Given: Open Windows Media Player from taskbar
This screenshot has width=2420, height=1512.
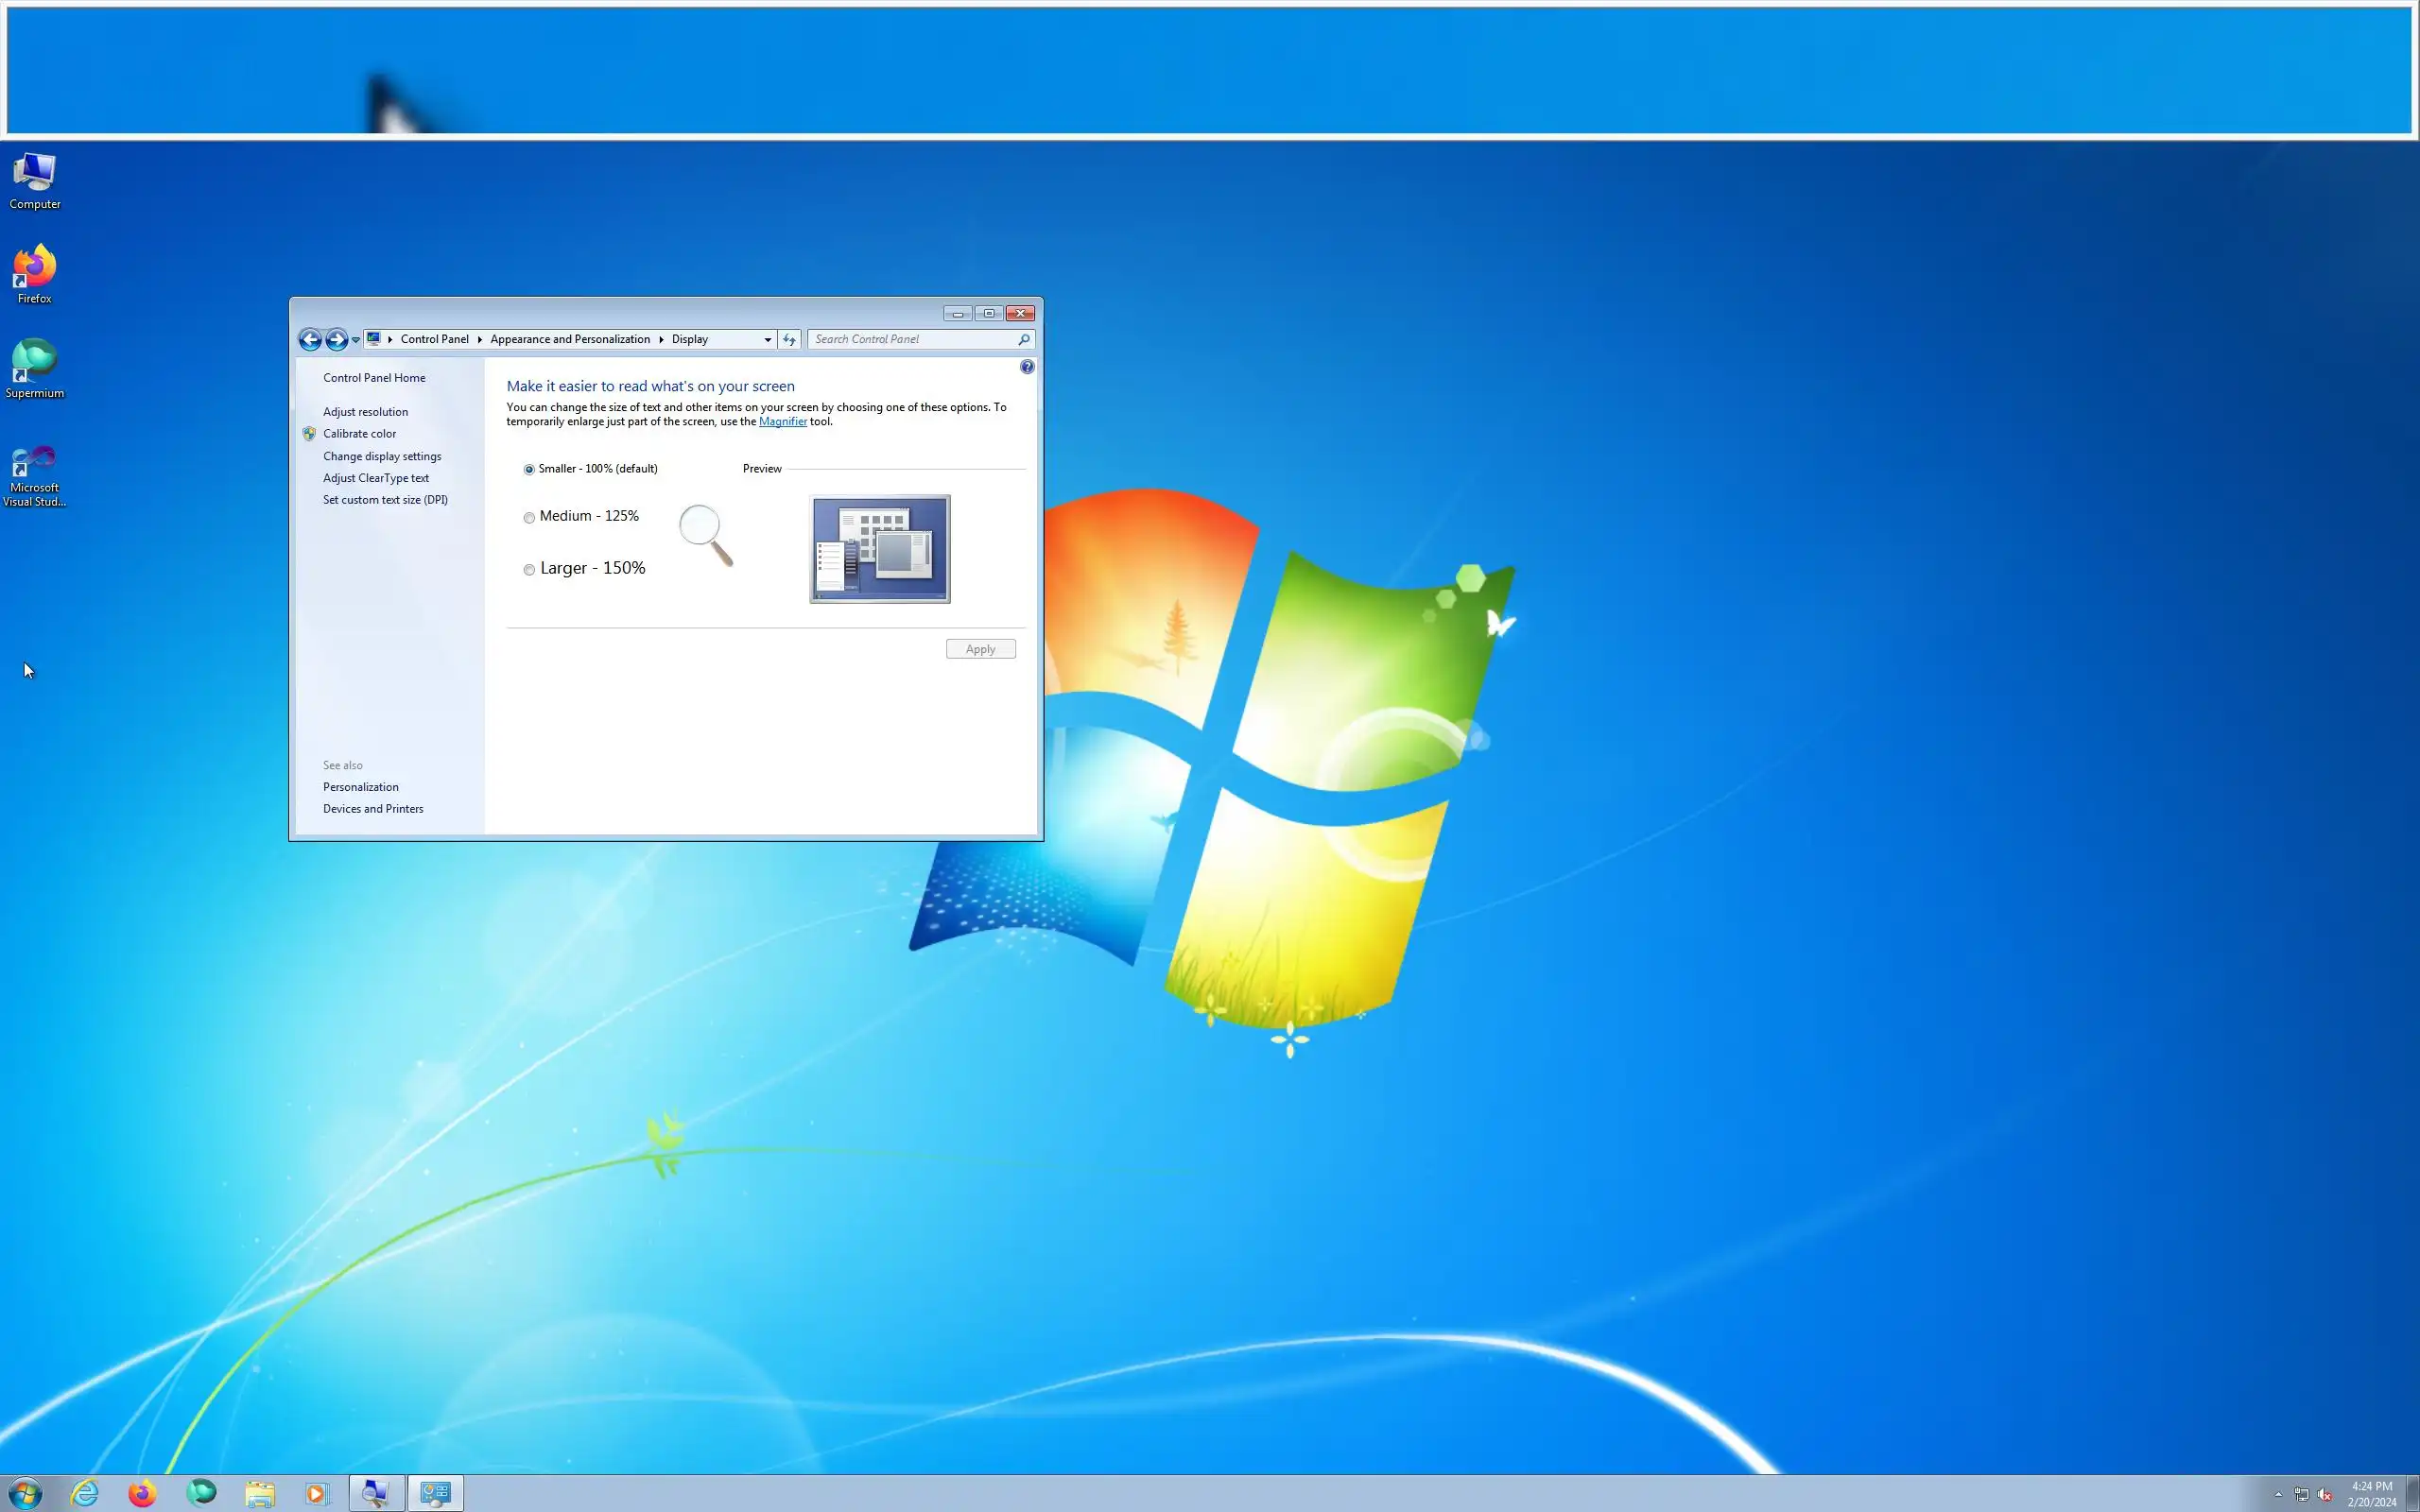Looking at the screenshot, I should (x=317, y=1493).
